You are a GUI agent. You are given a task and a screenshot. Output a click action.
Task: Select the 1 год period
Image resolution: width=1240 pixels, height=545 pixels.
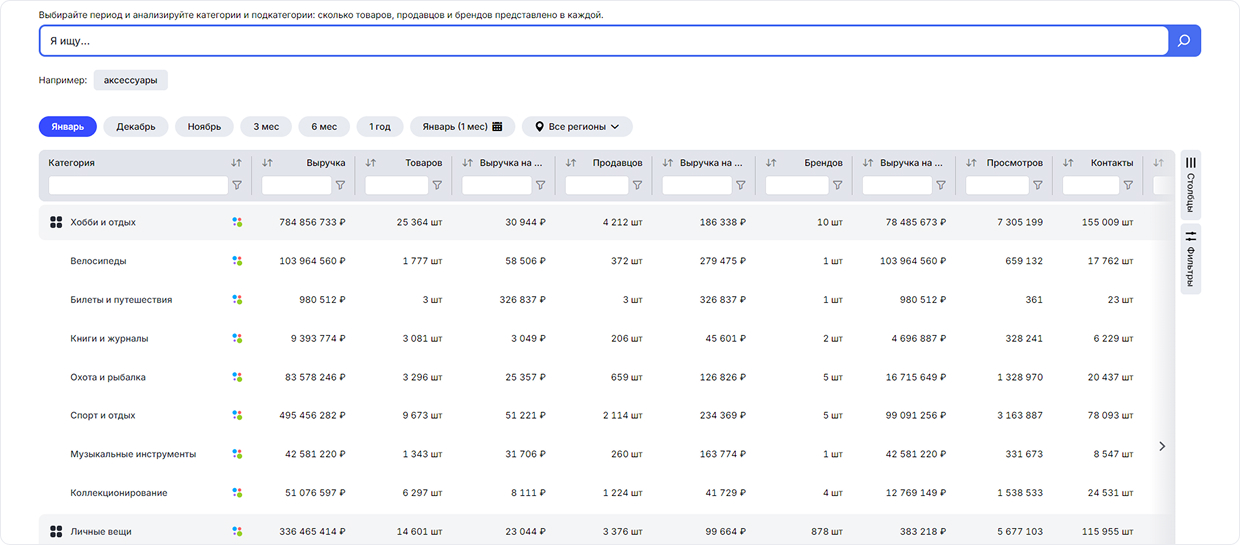tap(379, 127)
